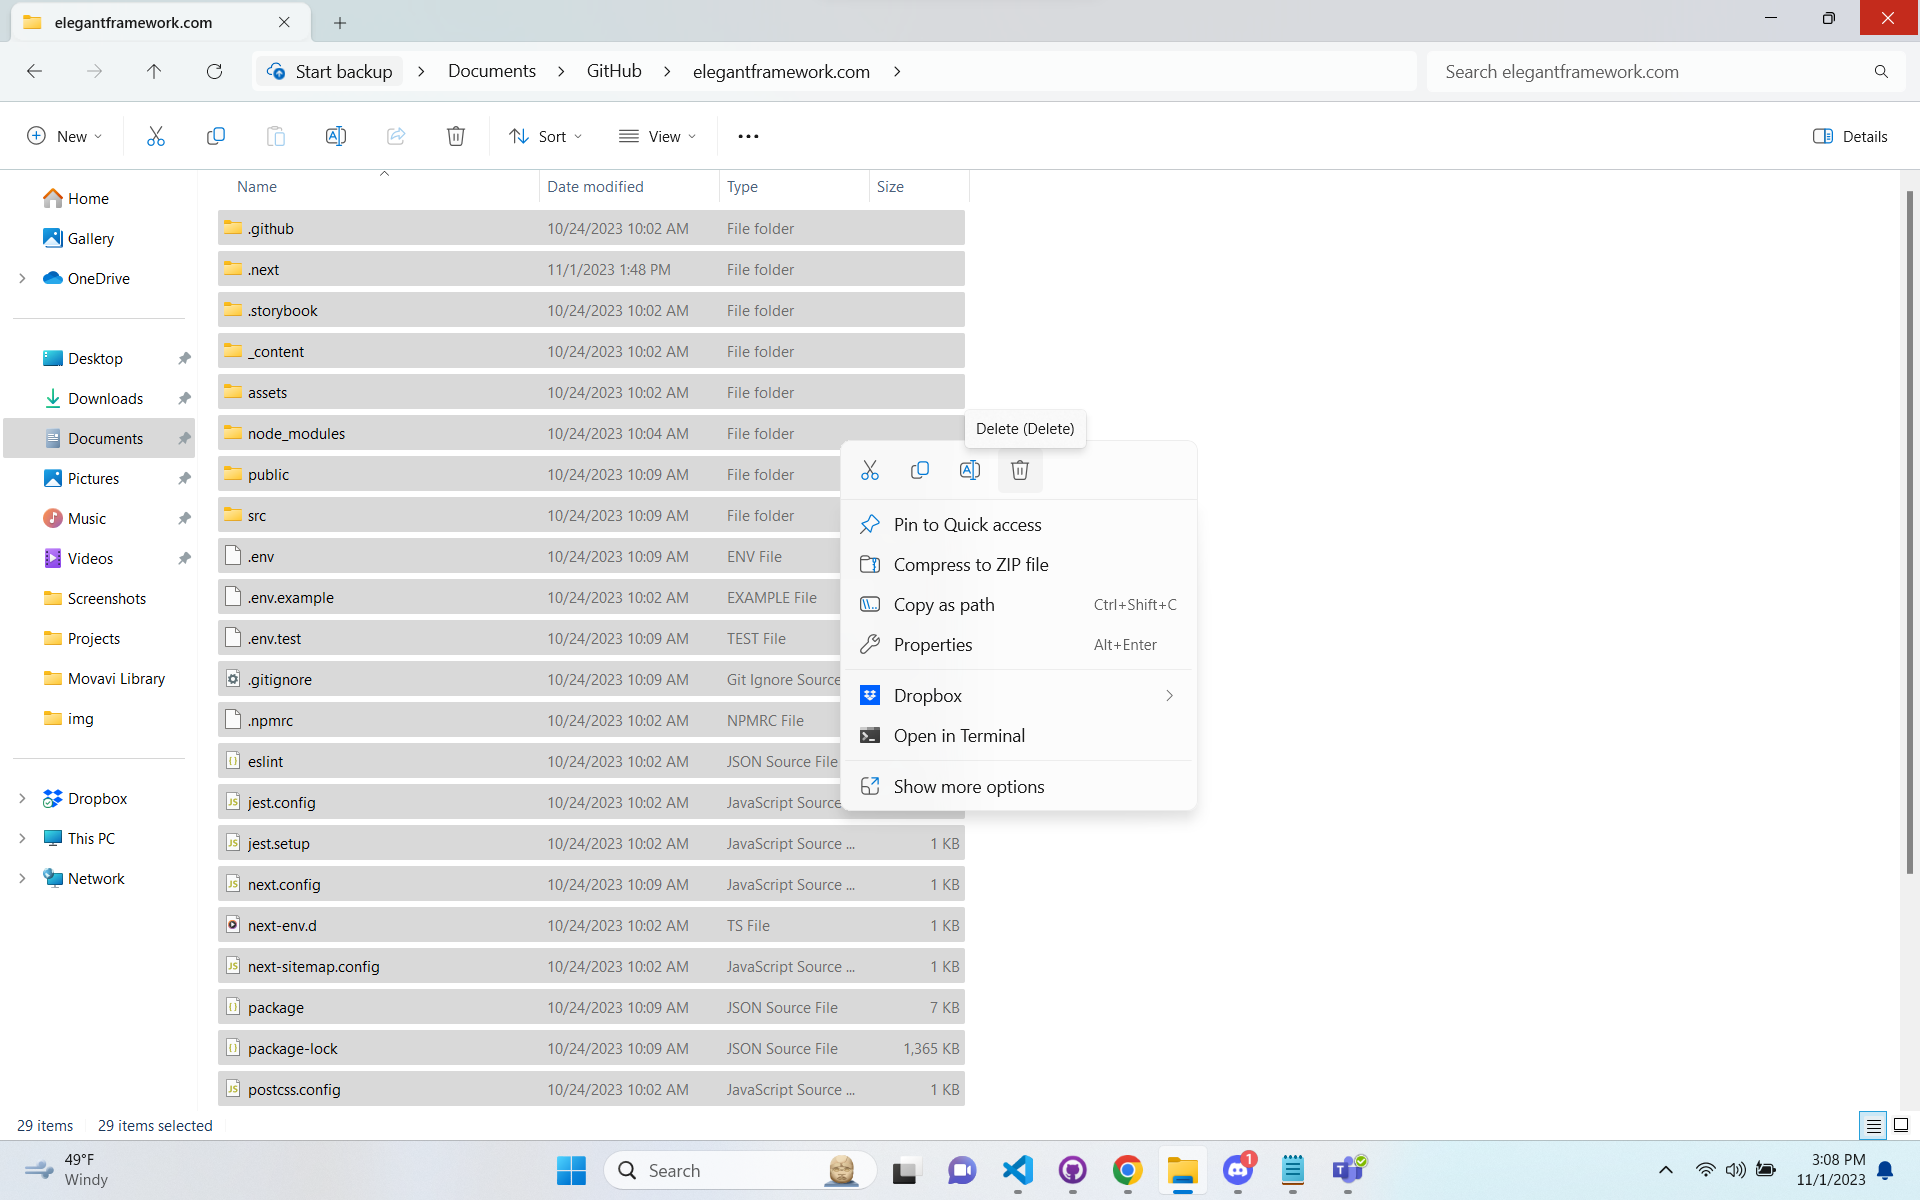Click the Cut icon in context menu
Image resolution: width=1920 pixels, height=1200 pixels.
(870, 470)
